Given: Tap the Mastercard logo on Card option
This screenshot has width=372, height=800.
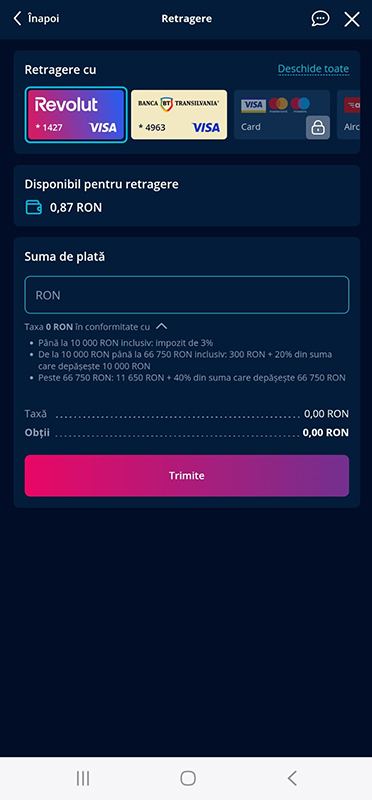Looking at the screenshot, I should (279, 105).
